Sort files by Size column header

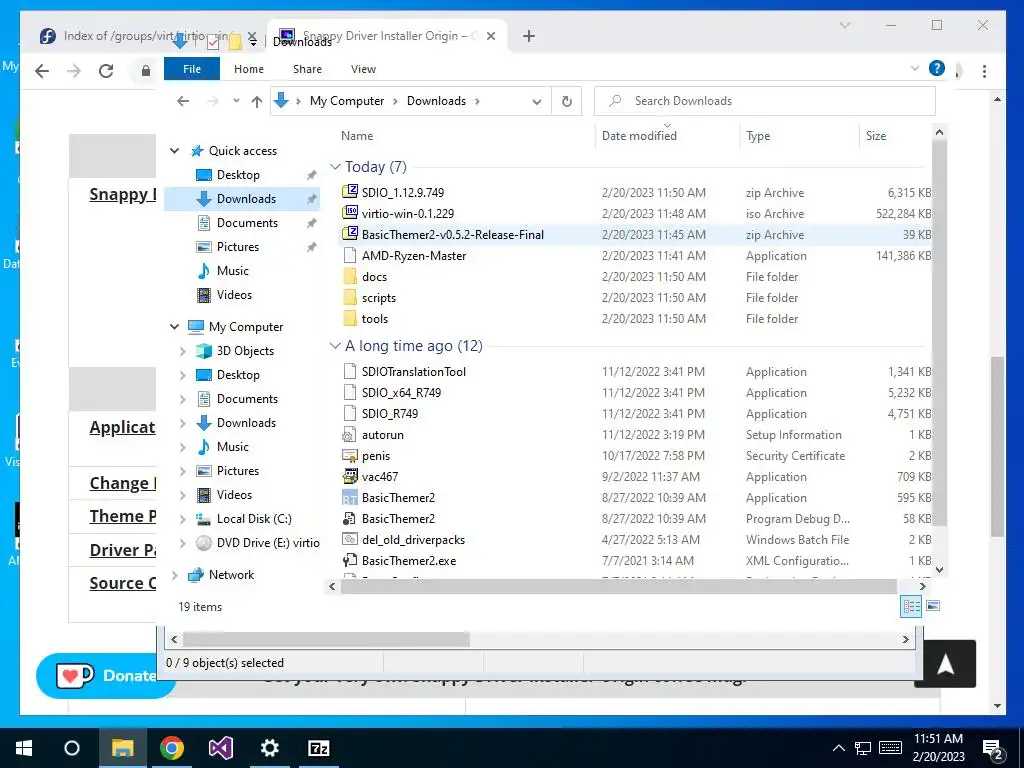pos(876,136)
